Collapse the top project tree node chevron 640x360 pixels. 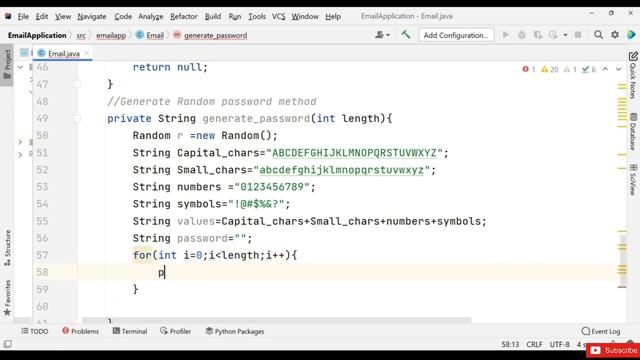(x=20, y=67)
